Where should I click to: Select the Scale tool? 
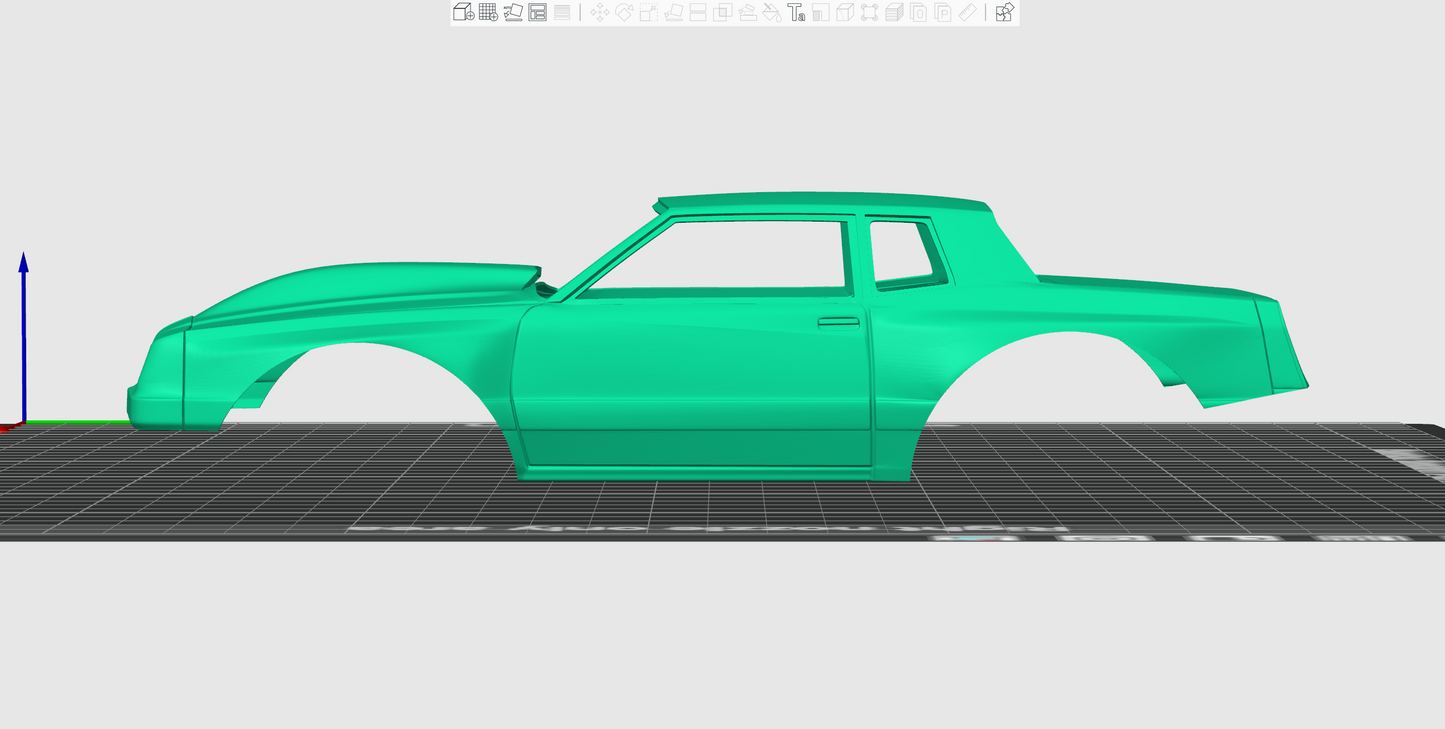(648, 12)
